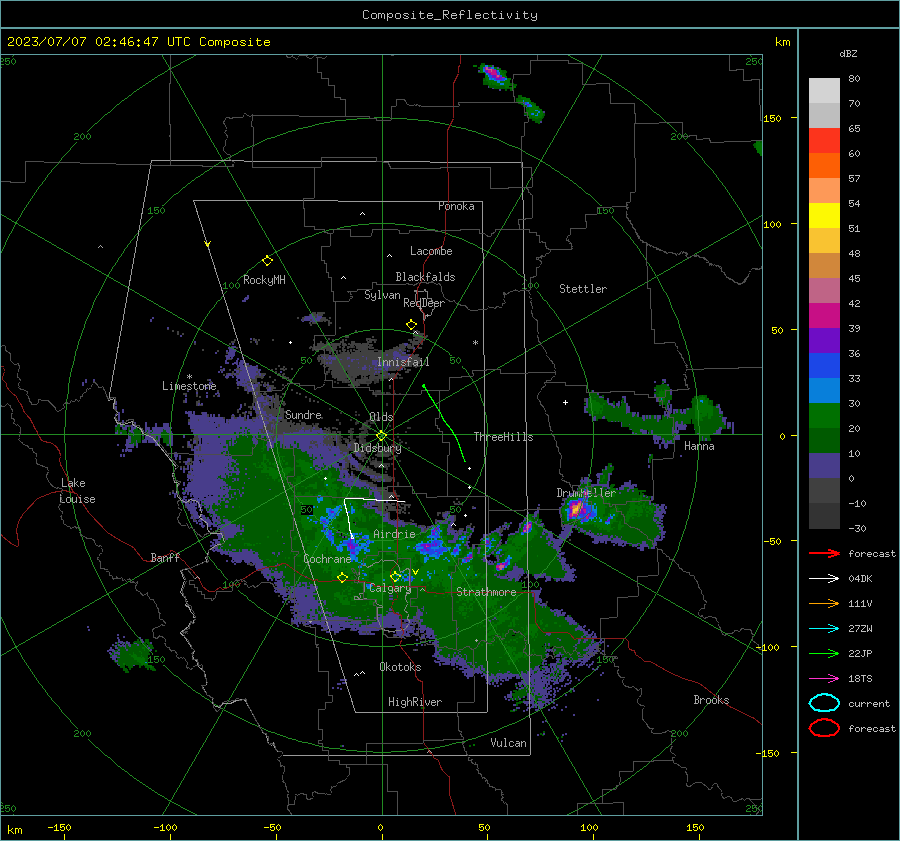Click the Hanna city label
Screen dimensions: 900x841
[699, 446]
